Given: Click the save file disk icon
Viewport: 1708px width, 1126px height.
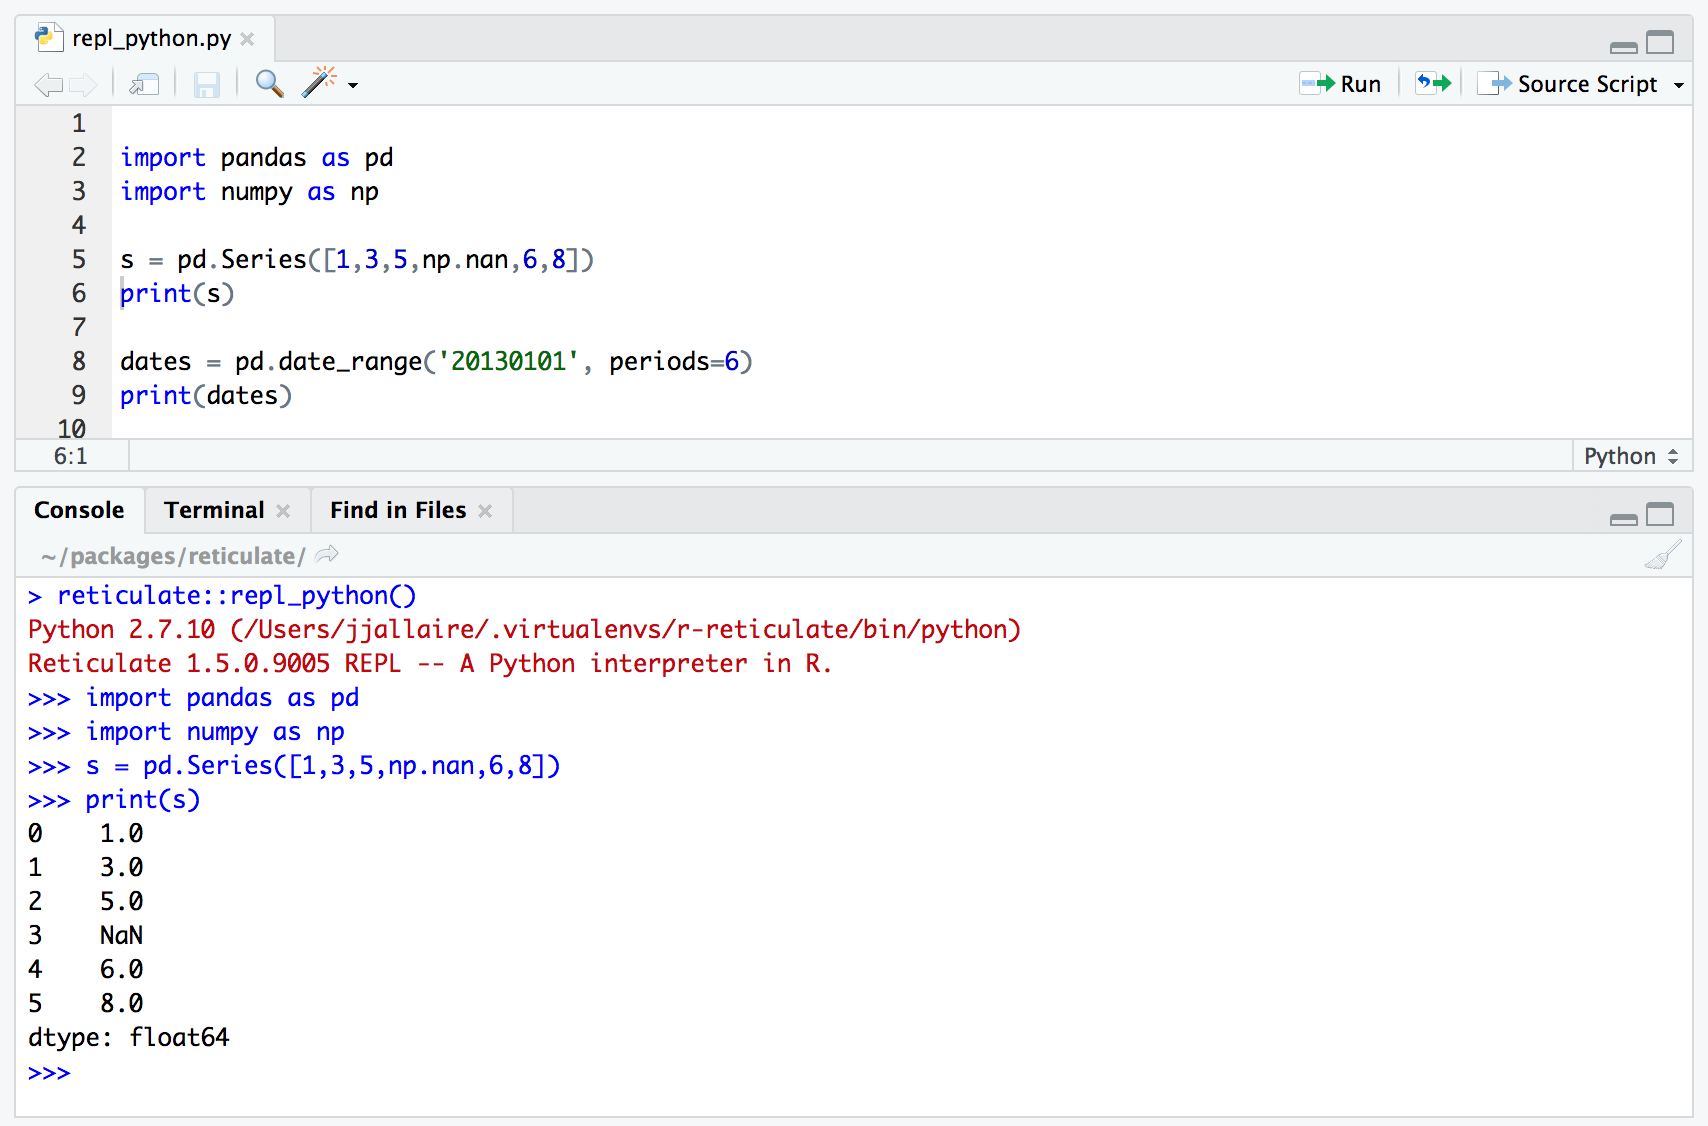Looking at the screenshot, I should point(206,85).
